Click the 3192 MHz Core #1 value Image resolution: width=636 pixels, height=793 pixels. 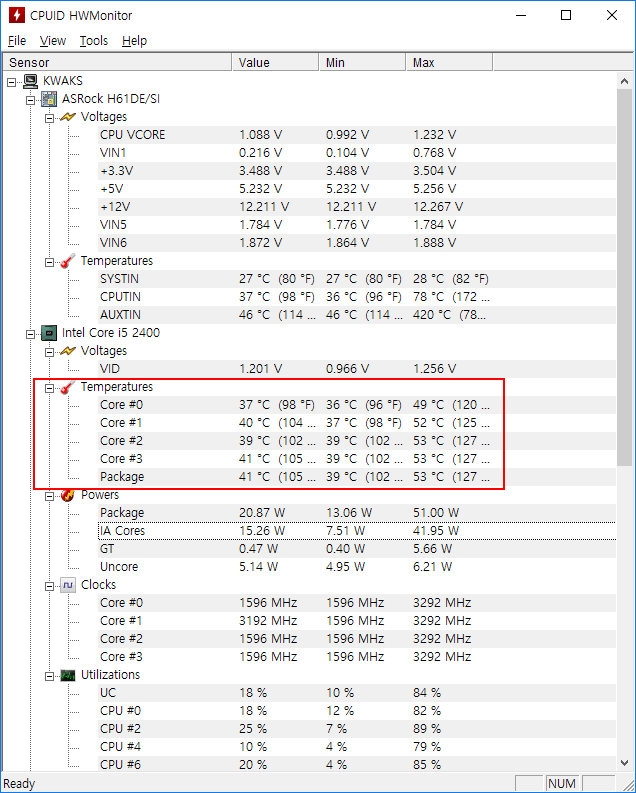click(x=268, y=621)
